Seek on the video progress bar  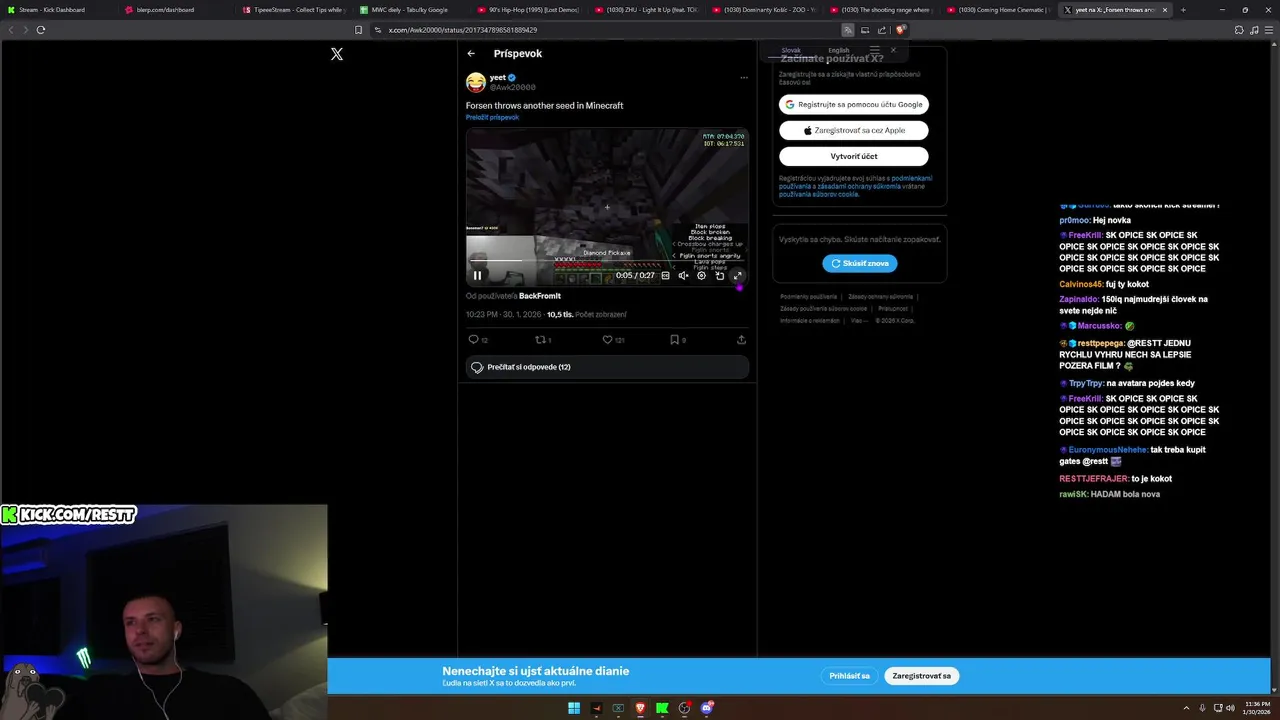pyautogui.click(x=607, y=262)
